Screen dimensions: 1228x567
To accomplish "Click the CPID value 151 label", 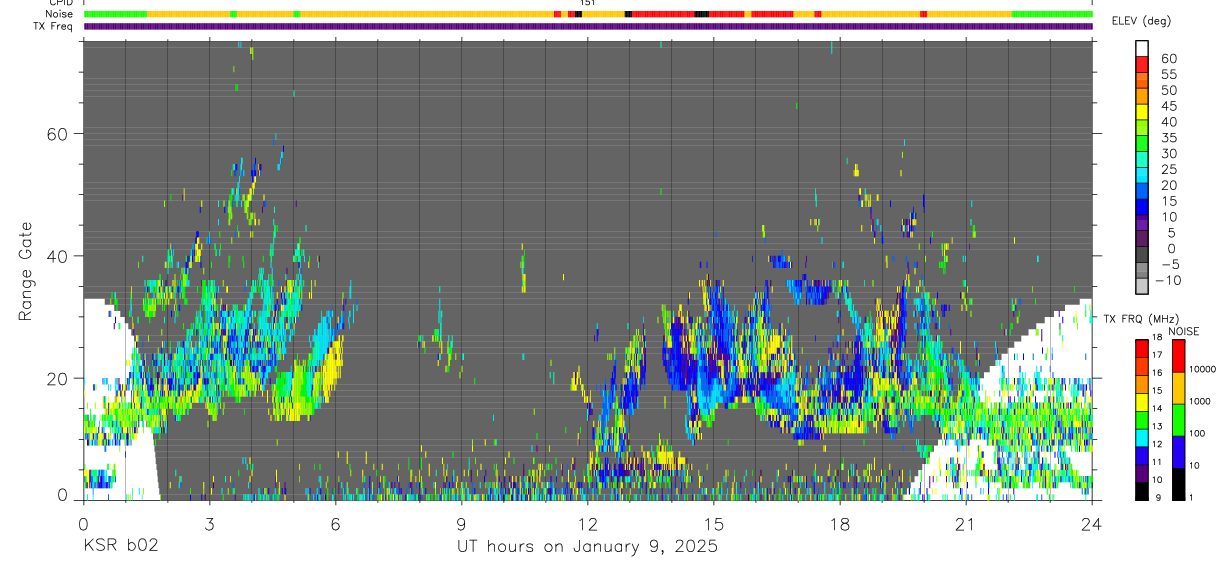I will pos(588,3).
